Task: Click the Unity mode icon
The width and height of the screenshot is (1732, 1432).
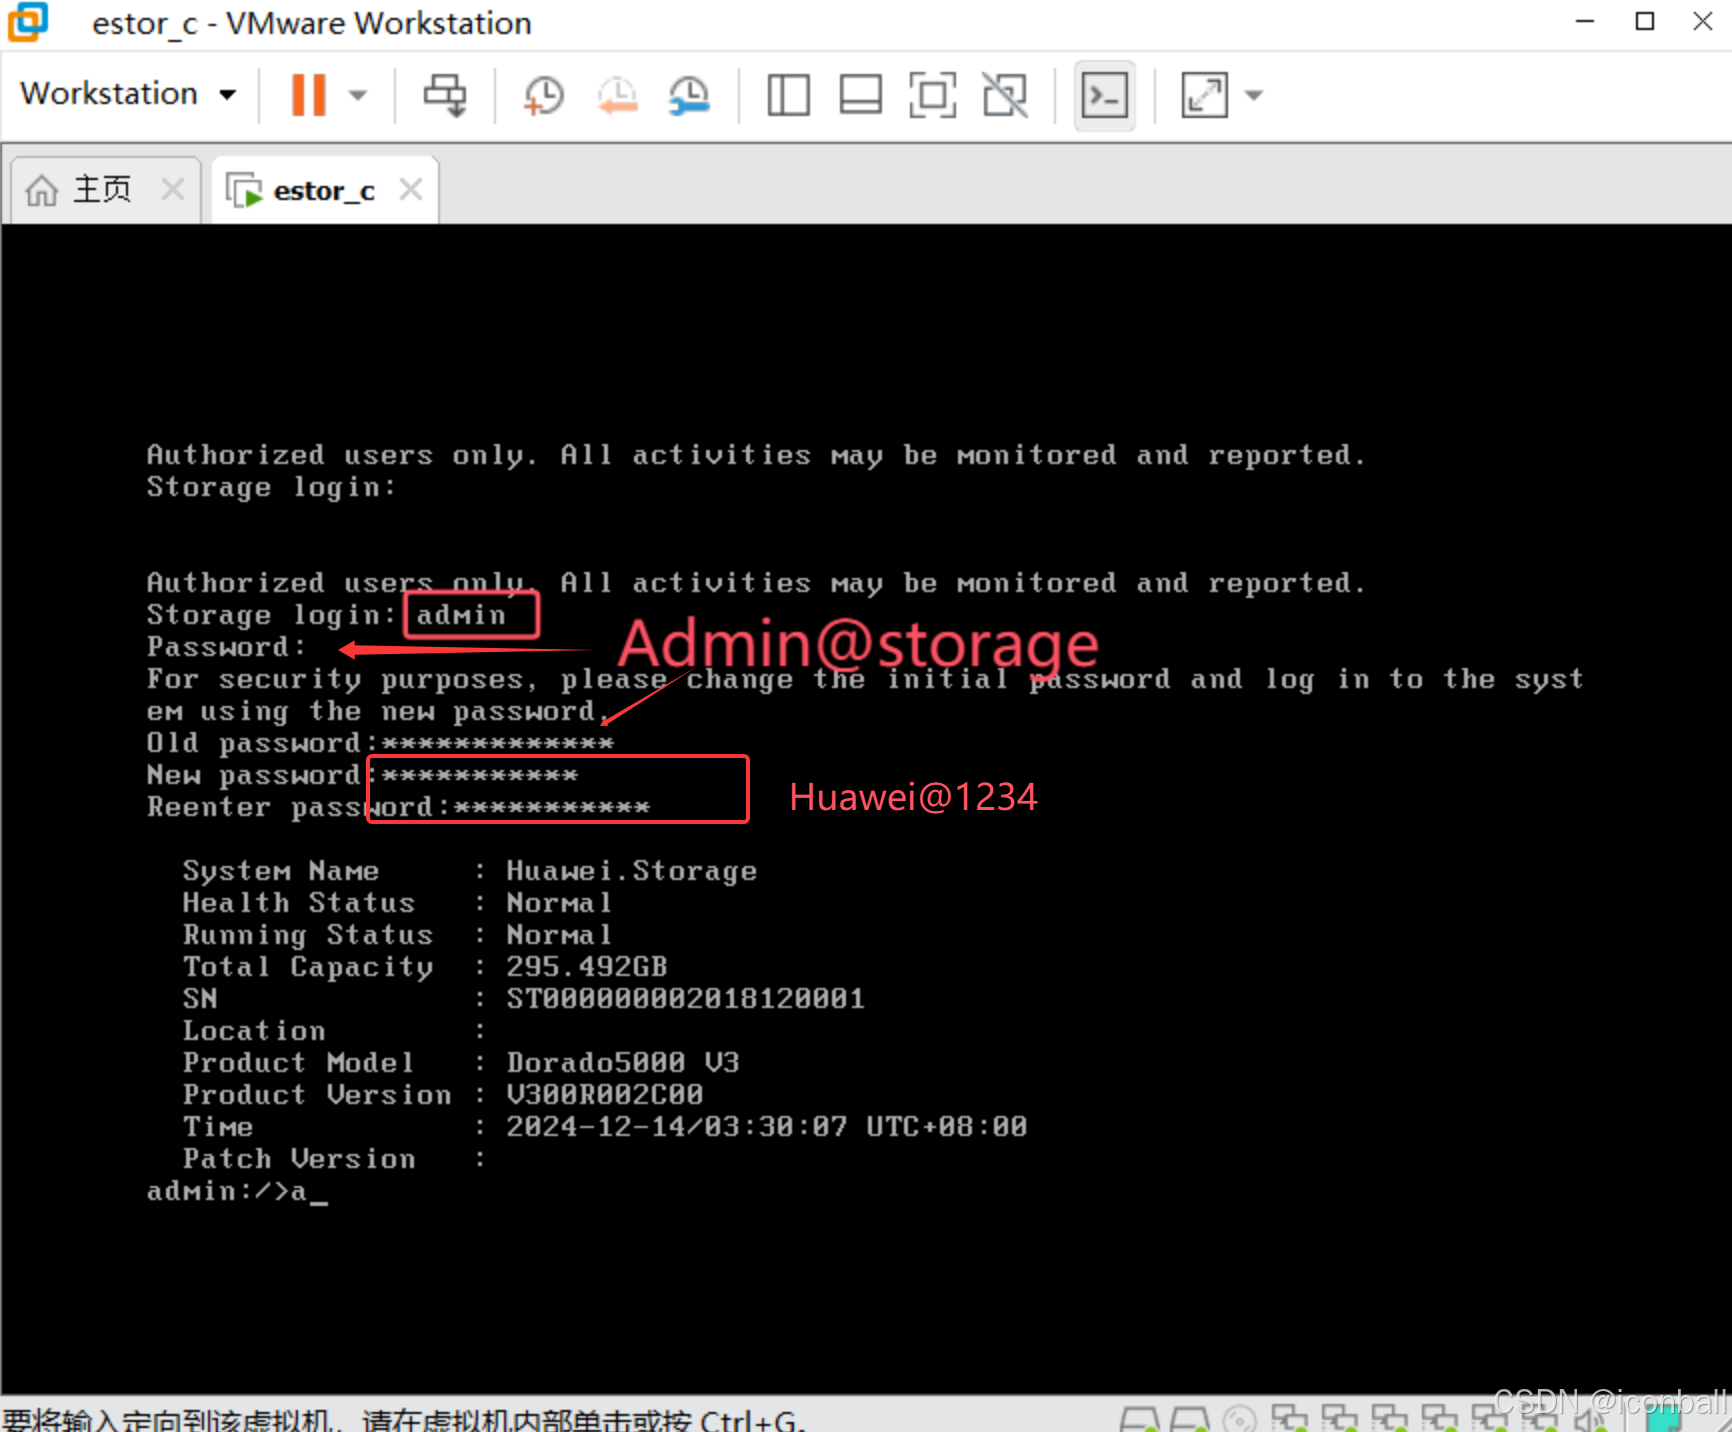Action: (1005, 95)
